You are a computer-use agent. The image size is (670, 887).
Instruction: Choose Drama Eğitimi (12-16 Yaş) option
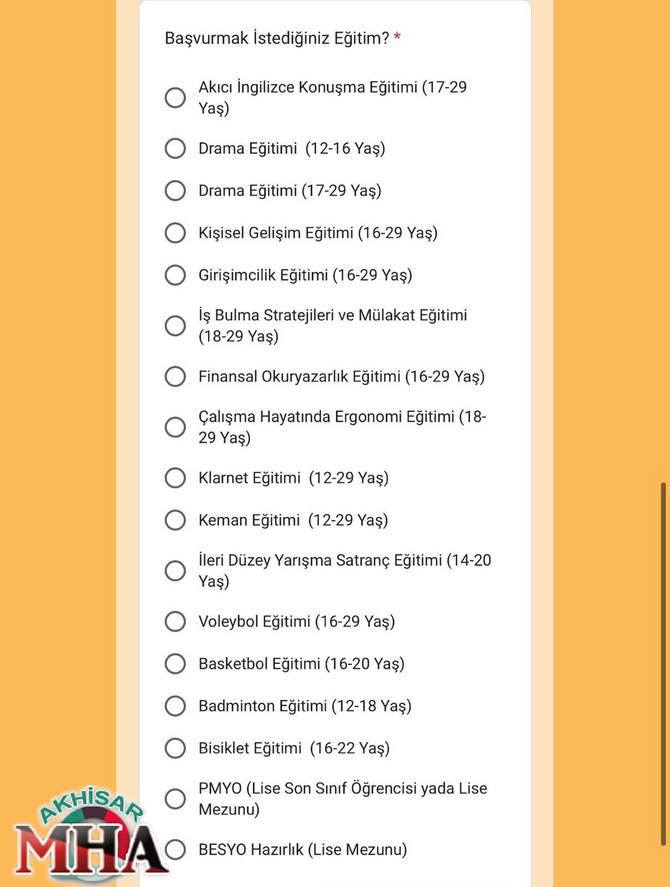coord(175,148)
